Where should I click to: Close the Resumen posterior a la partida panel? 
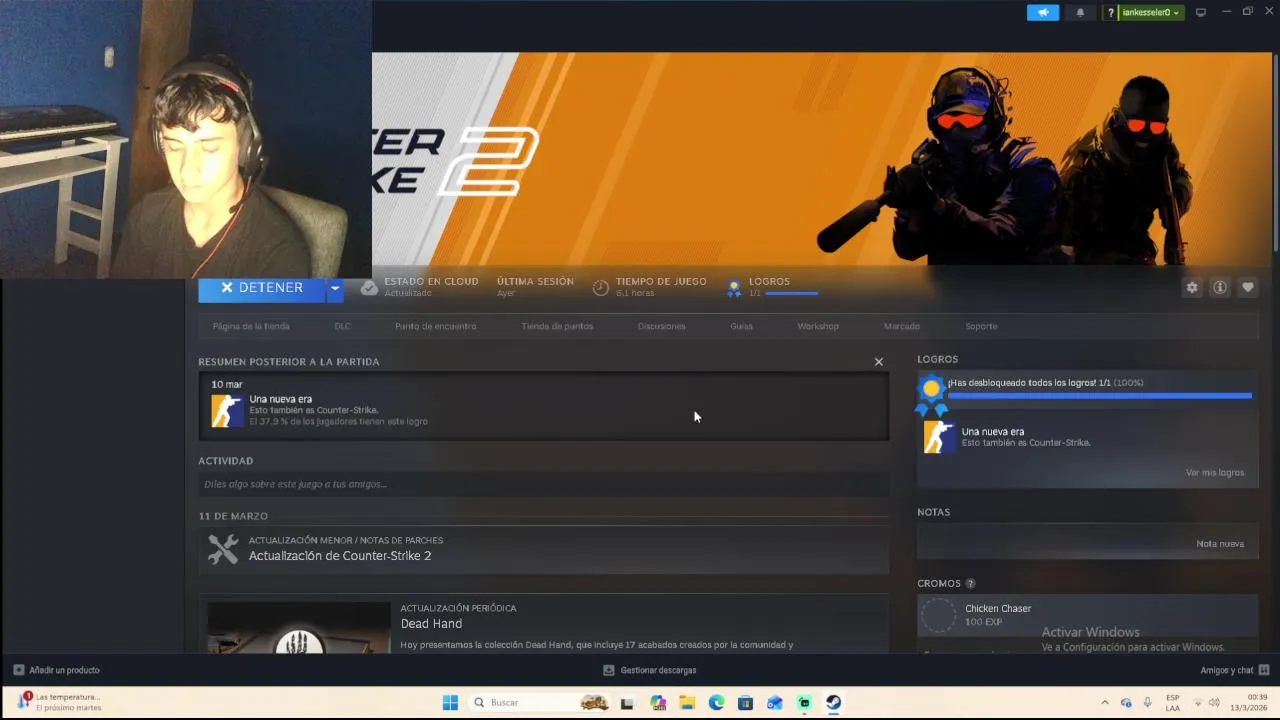879,362
